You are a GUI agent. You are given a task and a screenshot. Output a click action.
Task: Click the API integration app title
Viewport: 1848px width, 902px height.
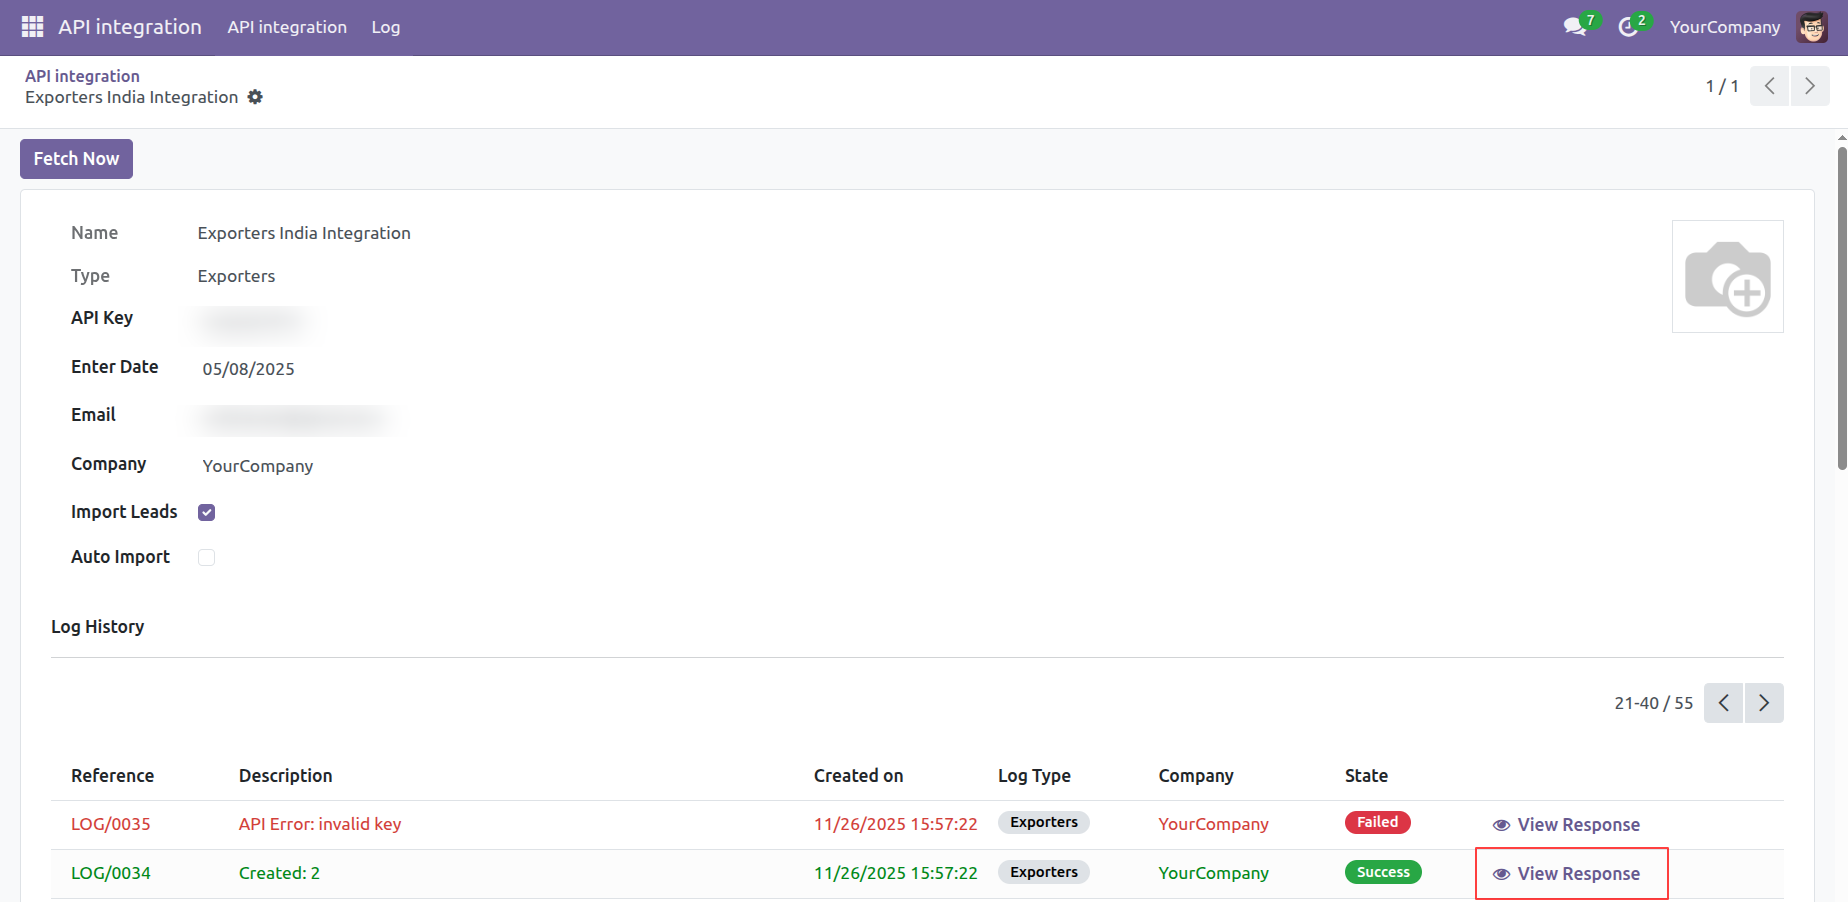click(130, 27)
